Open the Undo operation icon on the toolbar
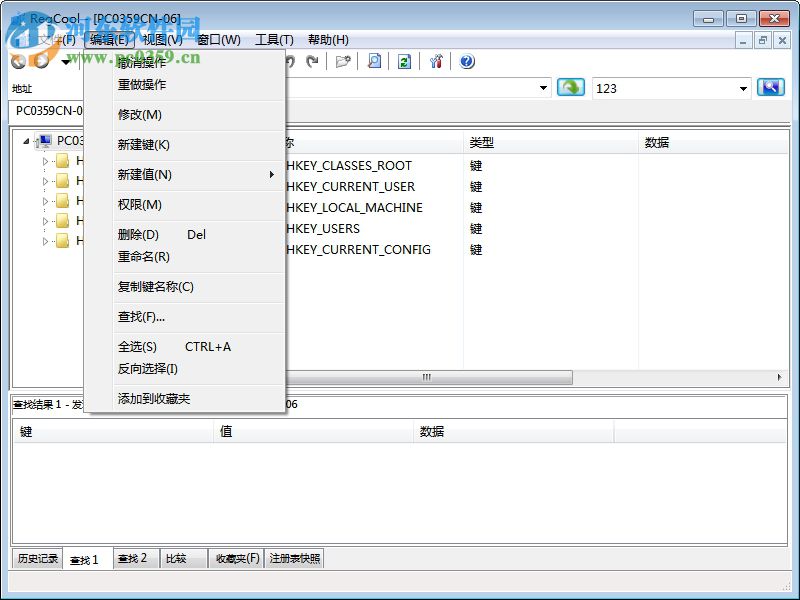800x600 pixels. pos(290,61)
